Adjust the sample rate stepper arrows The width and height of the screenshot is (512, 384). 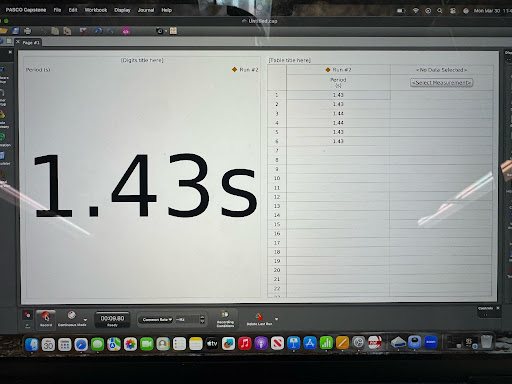(x=202, y=320)
